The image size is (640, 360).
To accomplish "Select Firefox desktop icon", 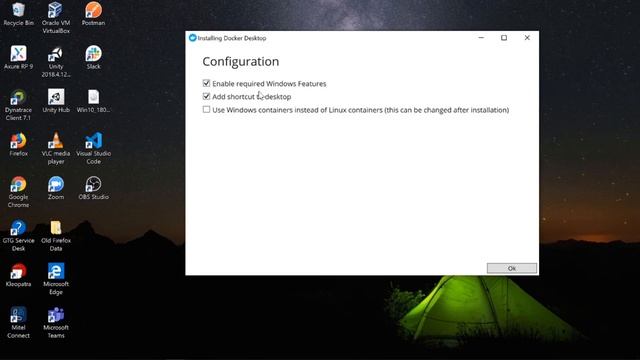I will click(x=18, y=144).
